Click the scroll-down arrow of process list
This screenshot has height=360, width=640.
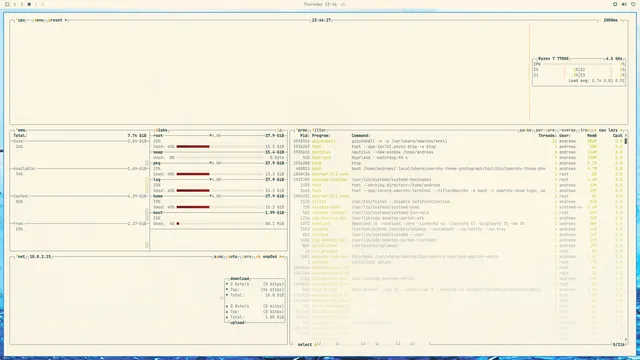tap(626, 339)
